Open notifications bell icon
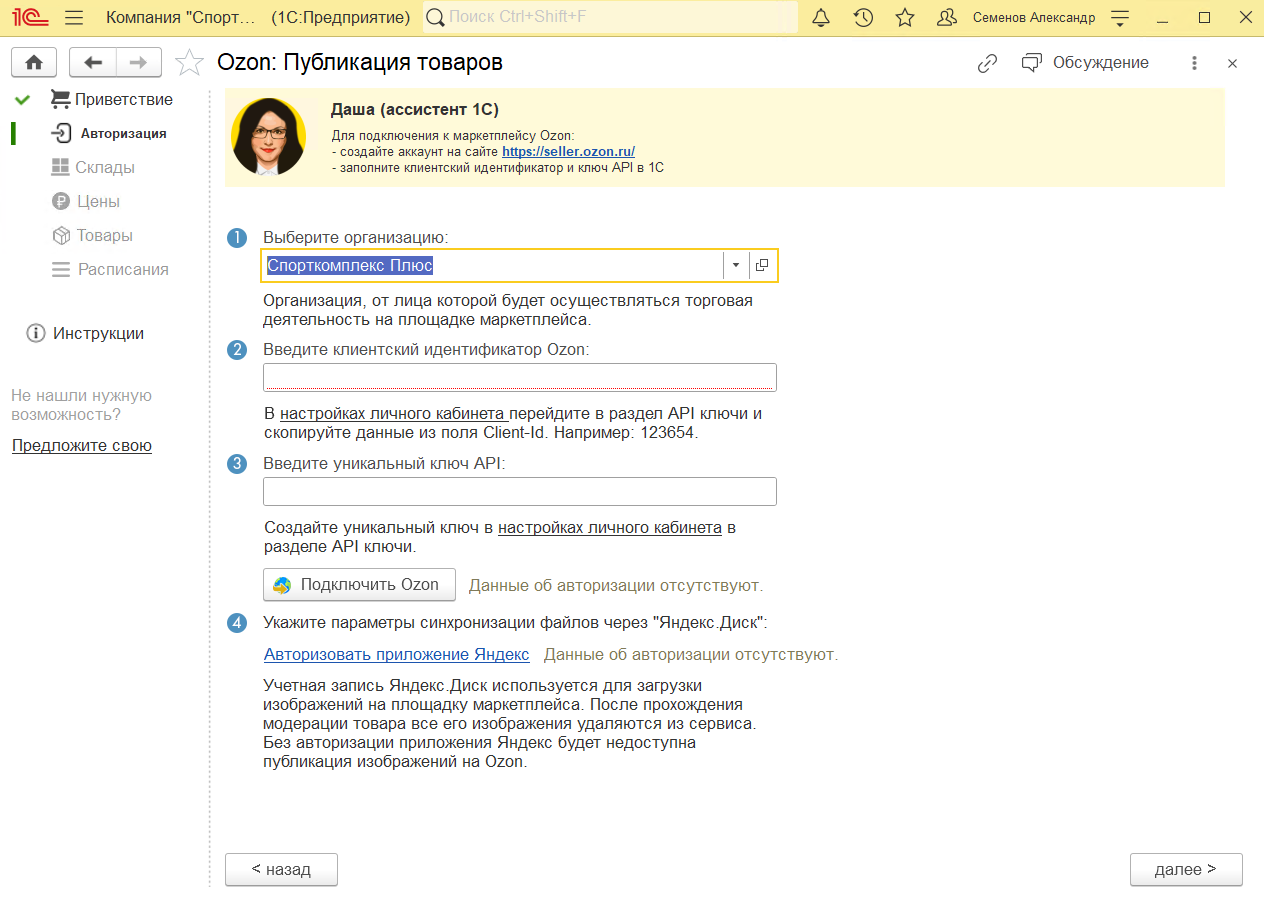Screen dimensions: 1264x900 point(821,17)
